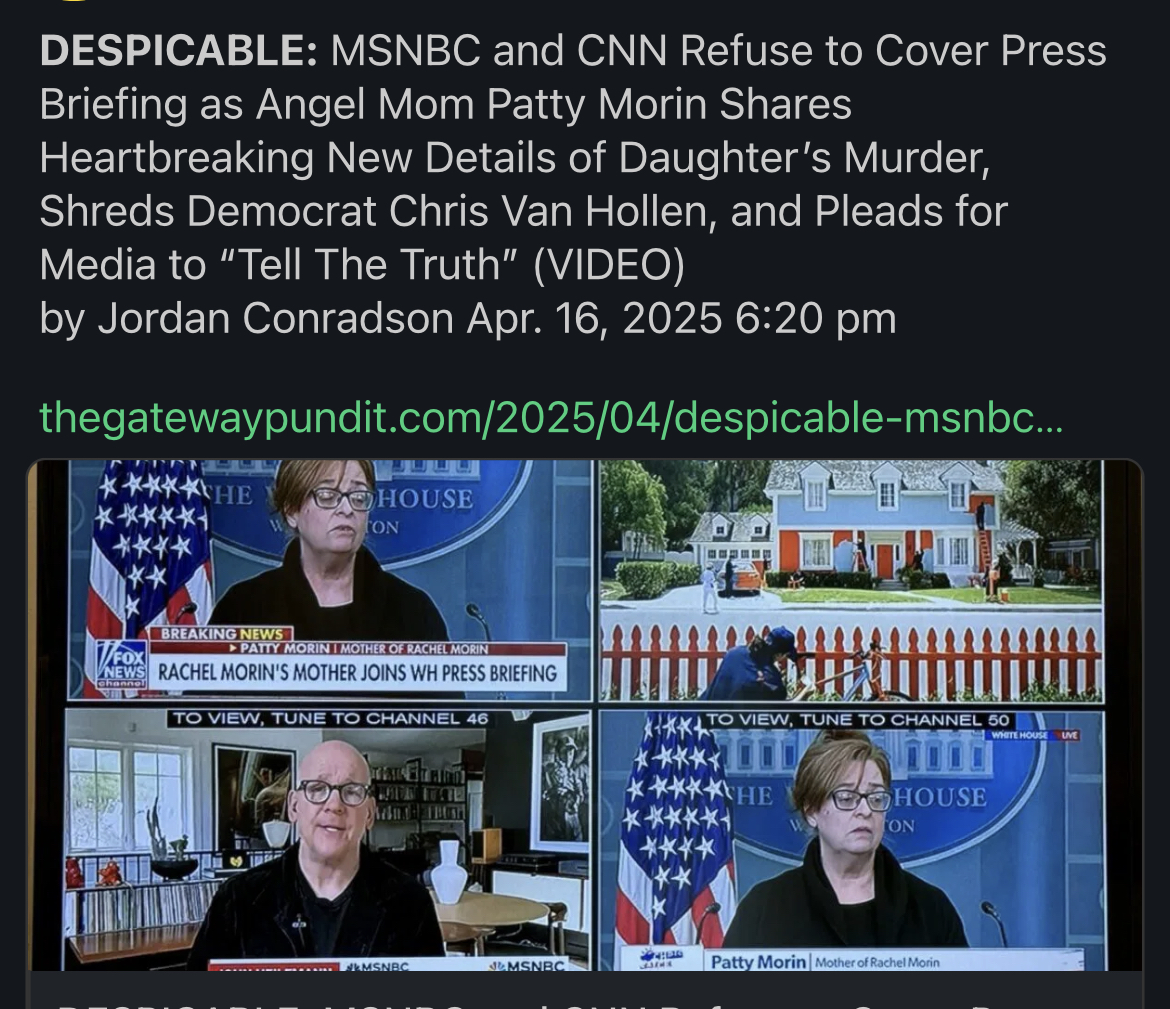Open the MSNBC panel with man in glasses
This screenshot has height=1009, width=1170.
pyautogui.click(x=327, y=840)
